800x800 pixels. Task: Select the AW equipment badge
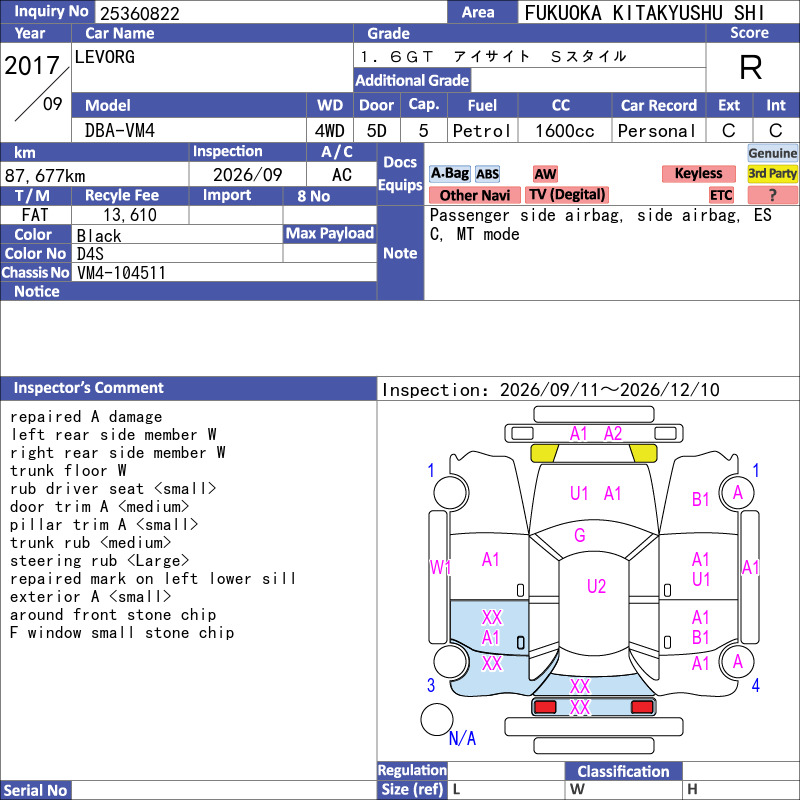[545, 174]
